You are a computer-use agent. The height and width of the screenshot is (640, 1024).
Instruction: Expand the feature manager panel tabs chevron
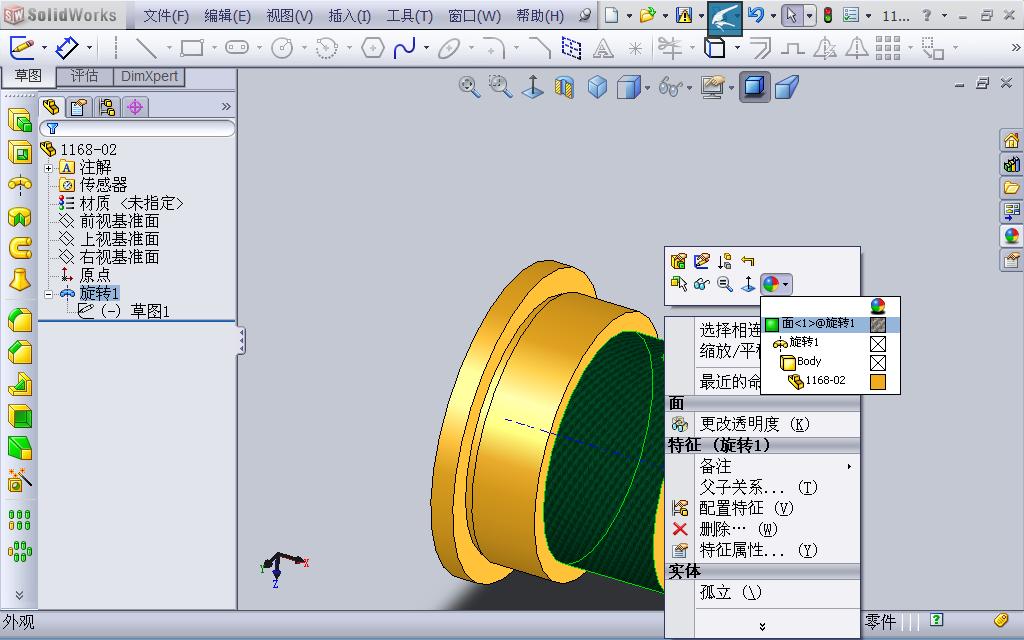[x=226, y=106]
